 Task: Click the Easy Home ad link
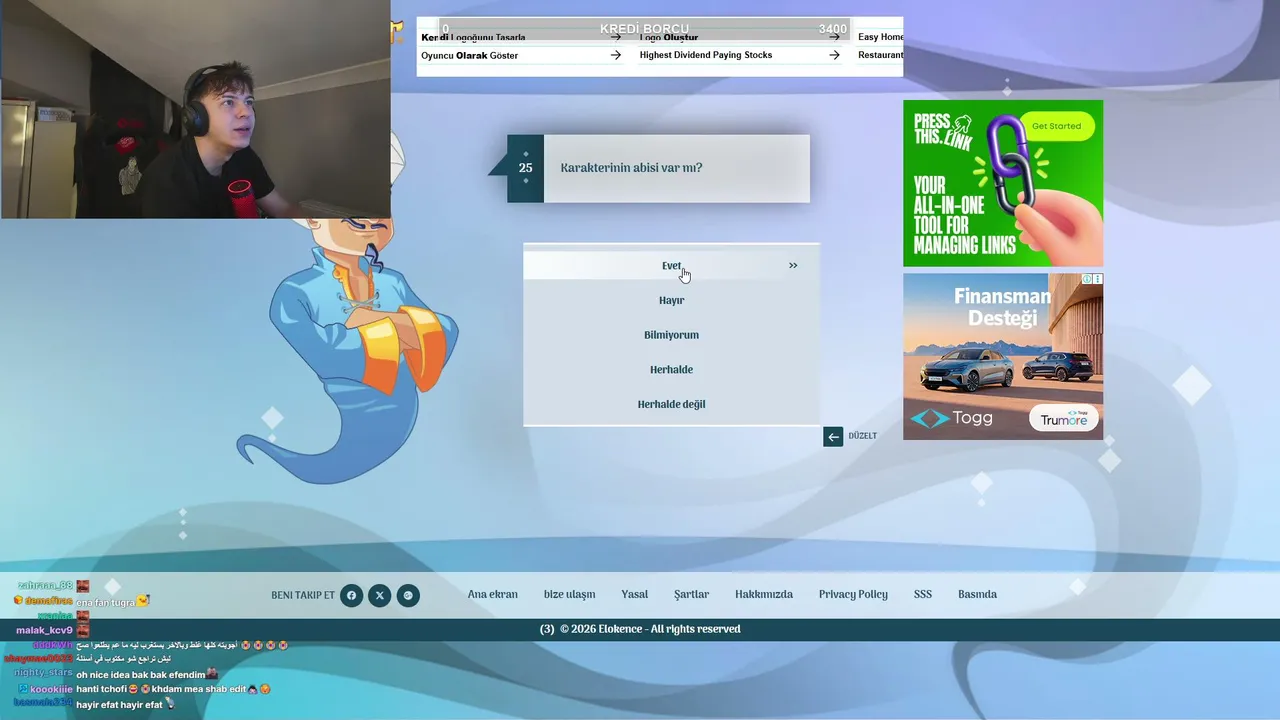click(x=880, y=37)
